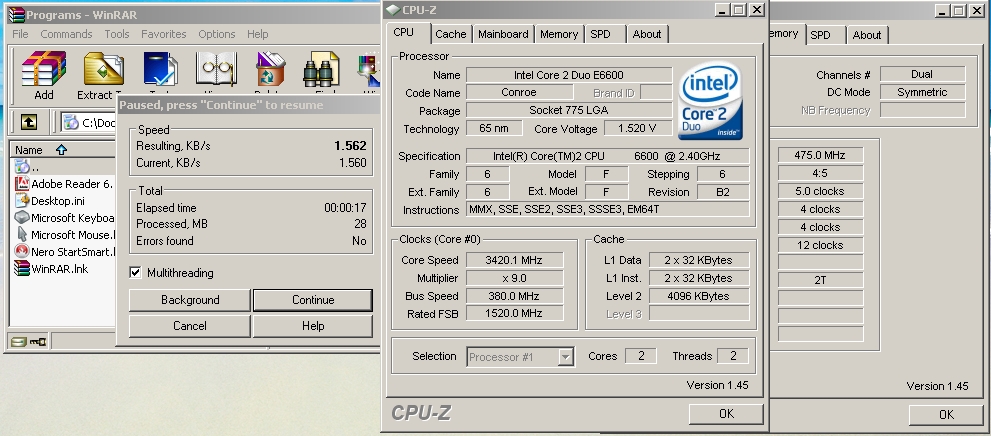This screenshot has width=991, height=436.
Task: Click the Code Name value 'Conroe'
Action: [518, 92]
